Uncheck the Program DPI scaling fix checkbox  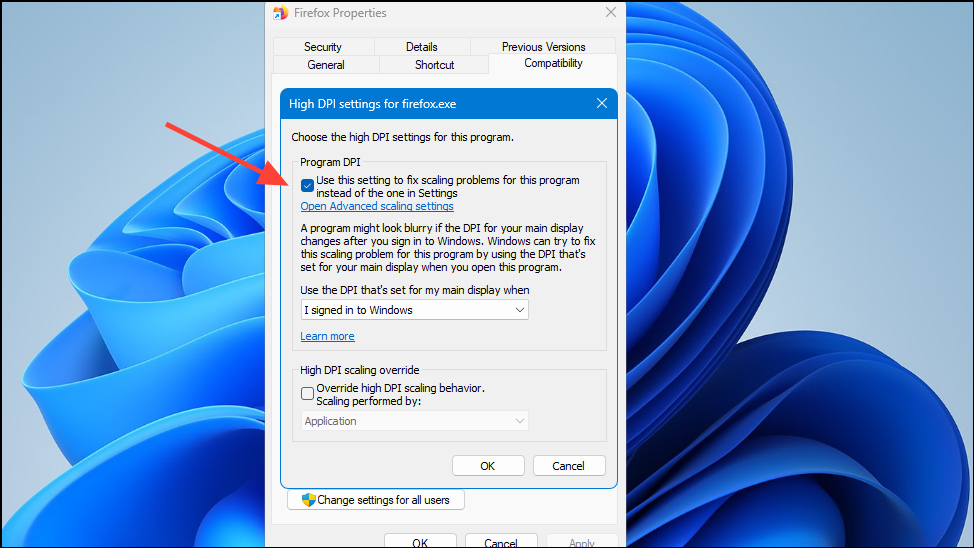(x=307, y=186)
